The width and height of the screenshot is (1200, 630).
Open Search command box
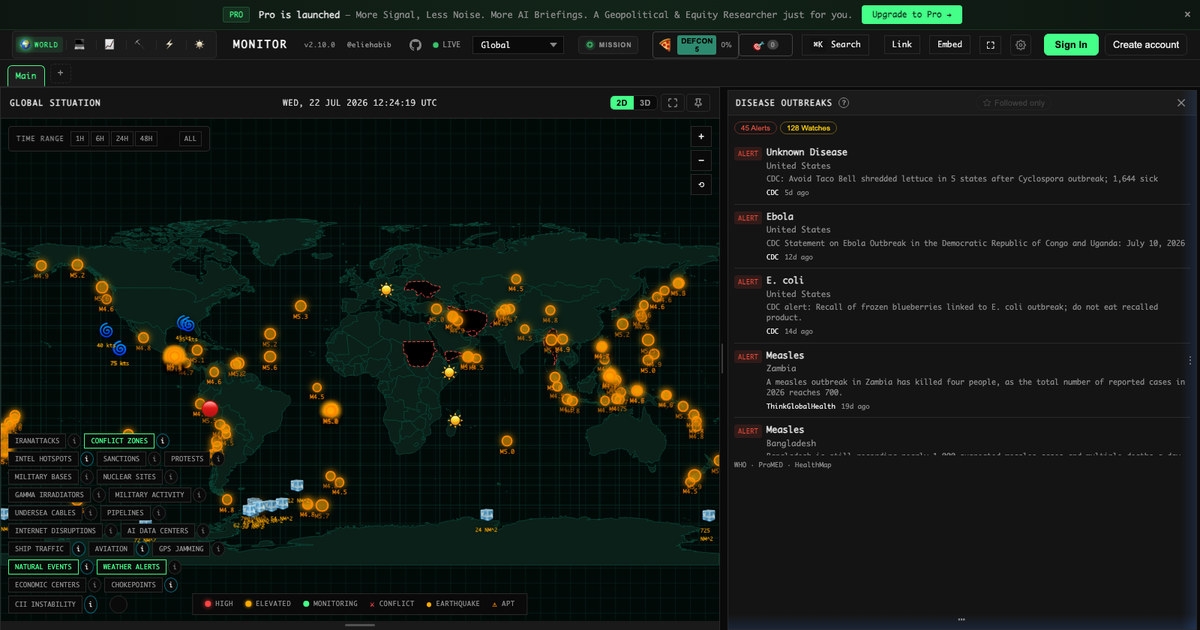pos(836,45)
